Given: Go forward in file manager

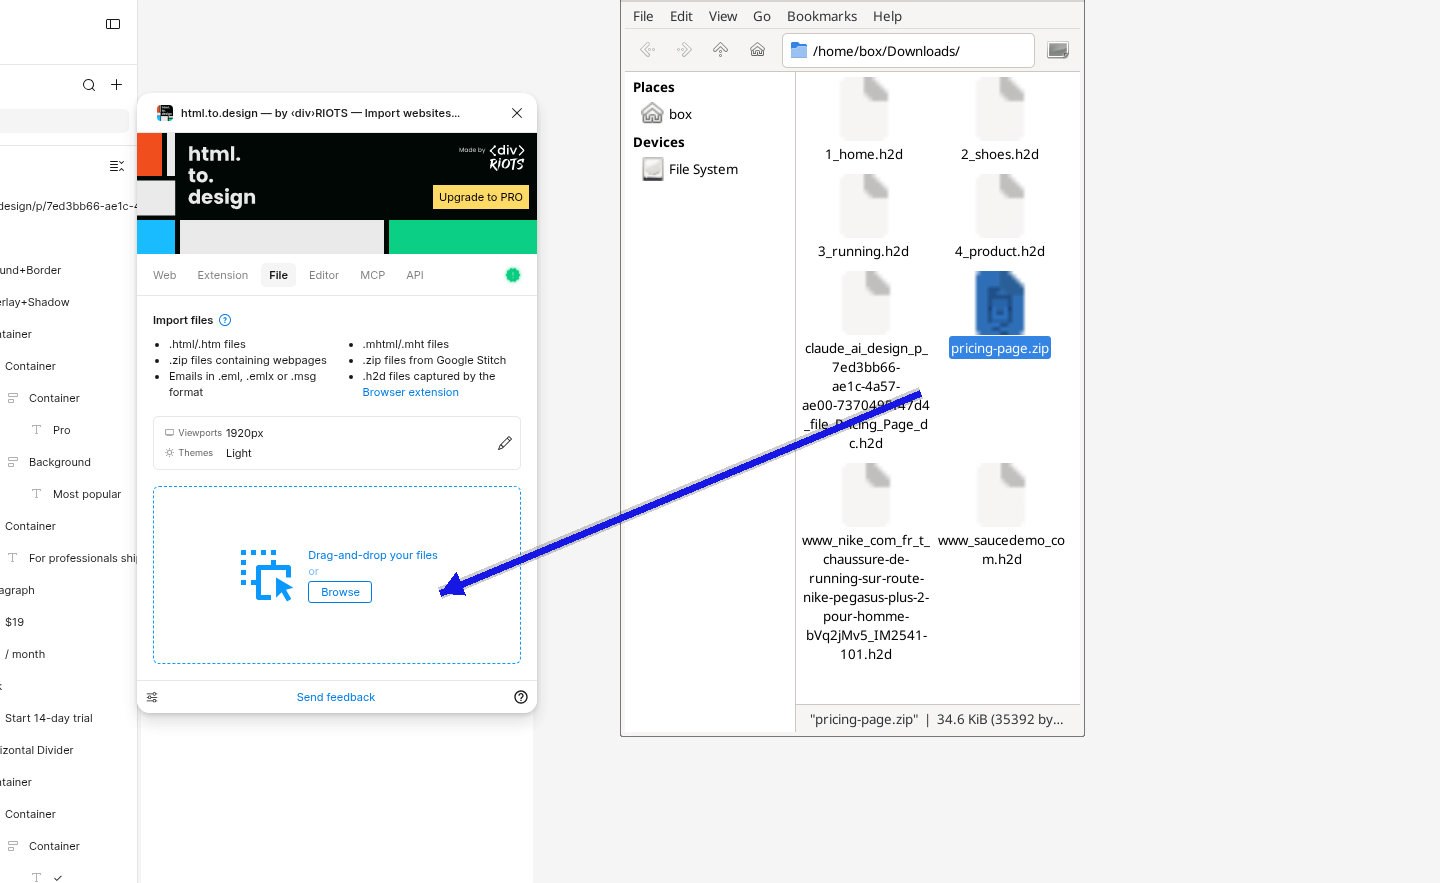Looking at the screenshot, I should click(x=684, y=50).
